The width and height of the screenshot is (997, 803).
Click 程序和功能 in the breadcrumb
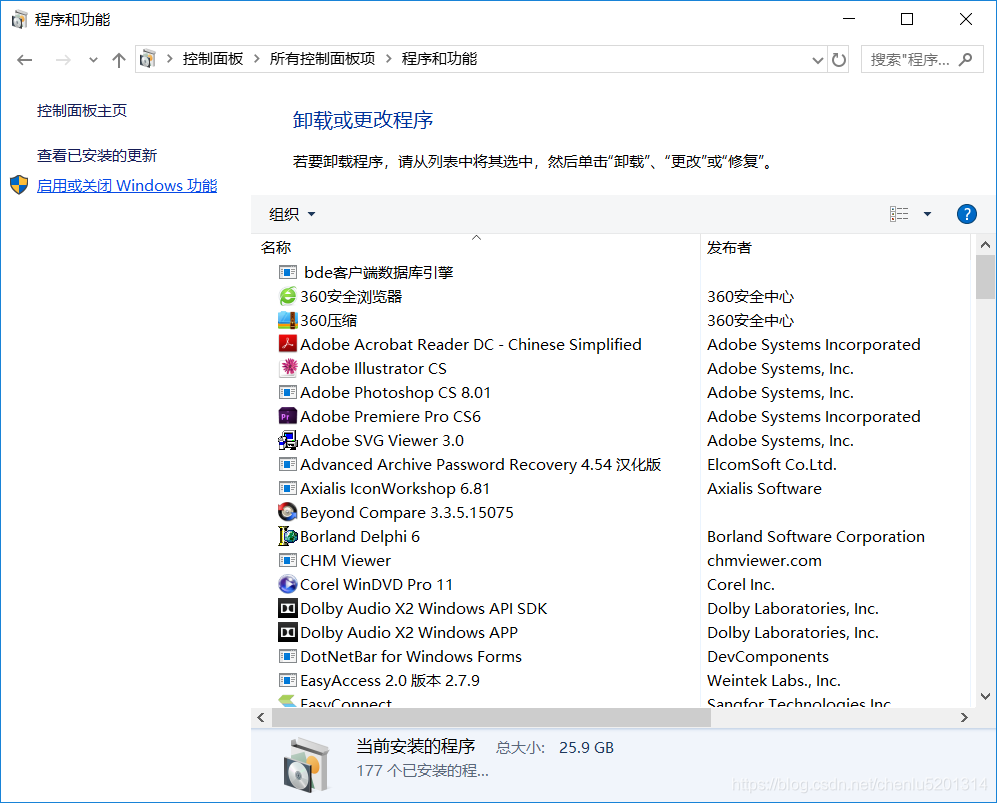tap(439, 58)
